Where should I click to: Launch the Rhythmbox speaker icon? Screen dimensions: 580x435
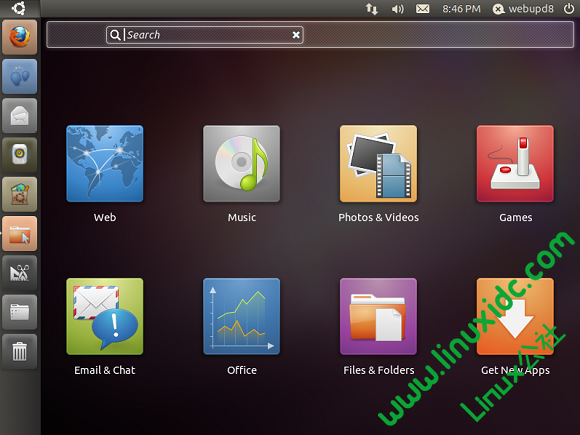coord(20,155)
